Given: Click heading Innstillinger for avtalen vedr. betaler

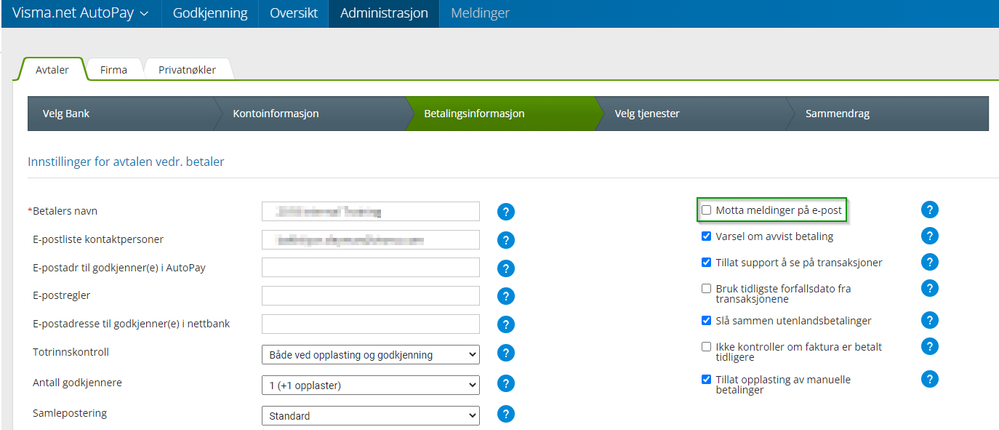Looking at the screenshot, I should coord(126,162).
